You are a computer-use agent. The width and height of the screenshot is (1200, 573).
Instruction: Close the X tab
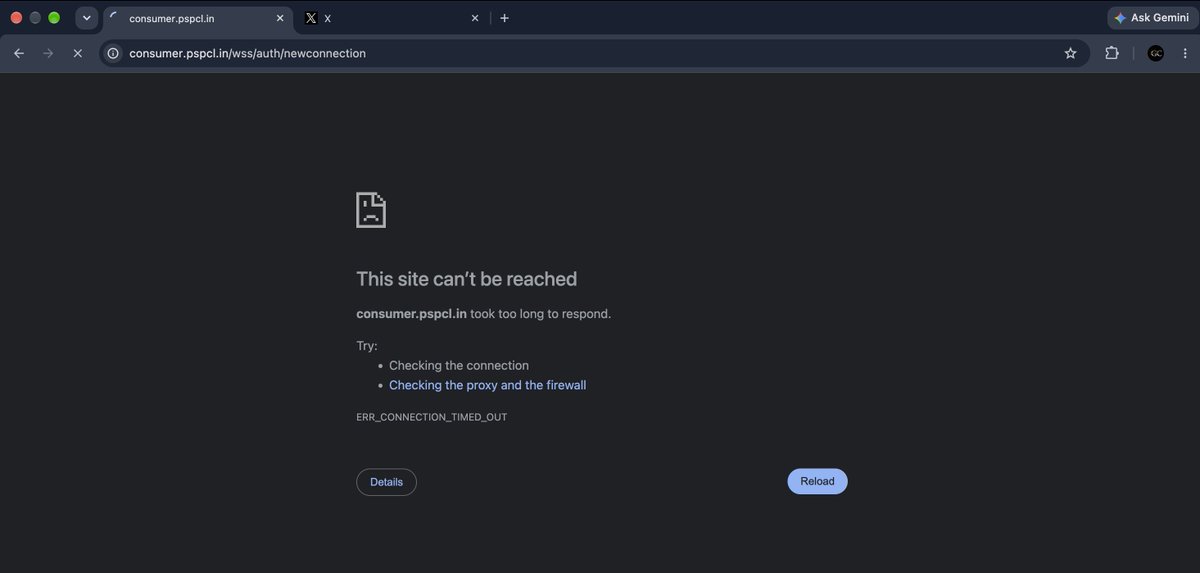coord(474,18)
